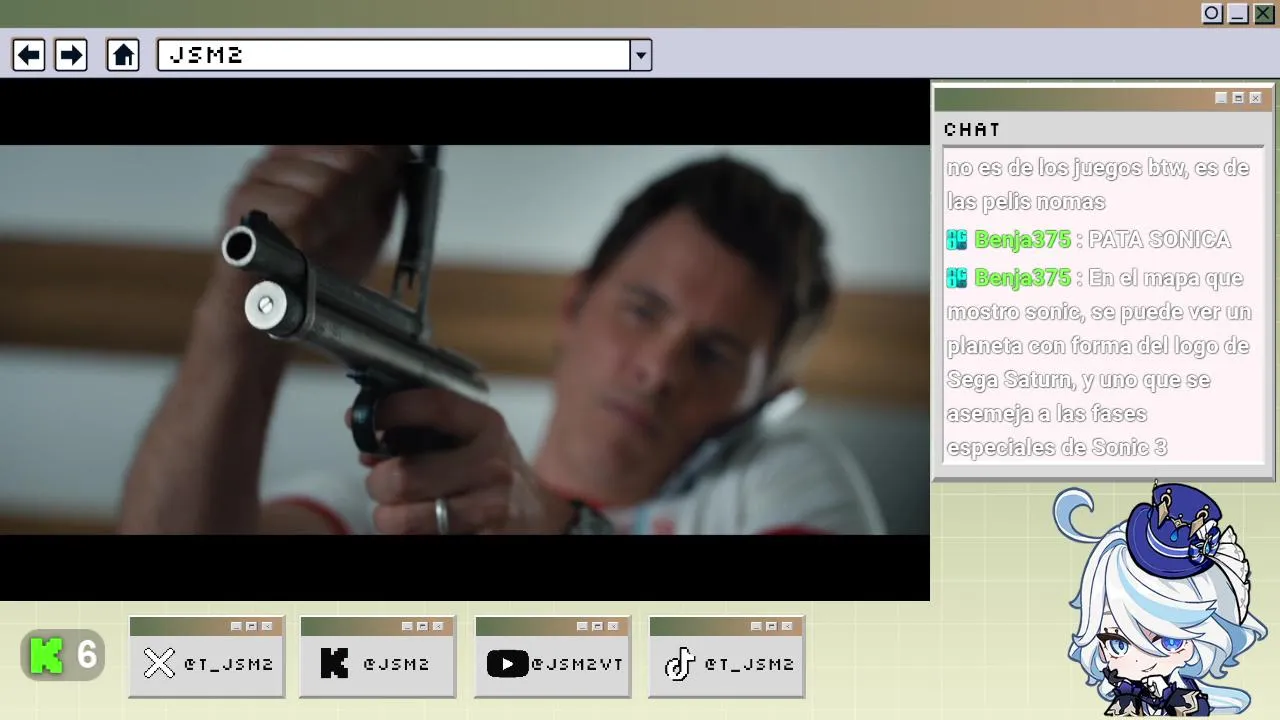Click the chat message 'PATA SONICA'

(1159, 240)
